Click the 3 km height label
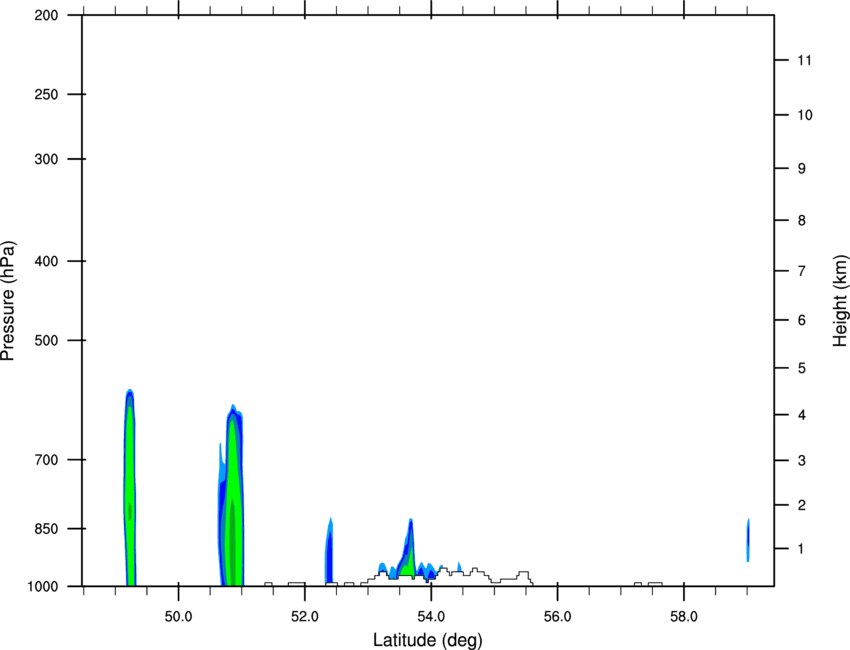Viewport: 850px width, 650px height. click(x=802, y=460)
